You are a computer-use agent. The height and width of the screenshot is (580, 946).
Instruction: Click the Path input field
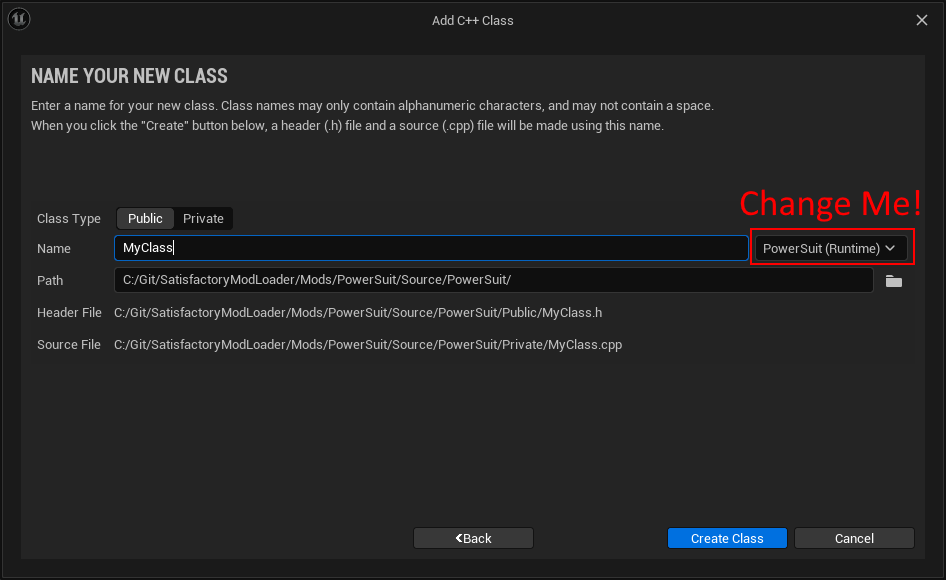(x=494, y=280)
